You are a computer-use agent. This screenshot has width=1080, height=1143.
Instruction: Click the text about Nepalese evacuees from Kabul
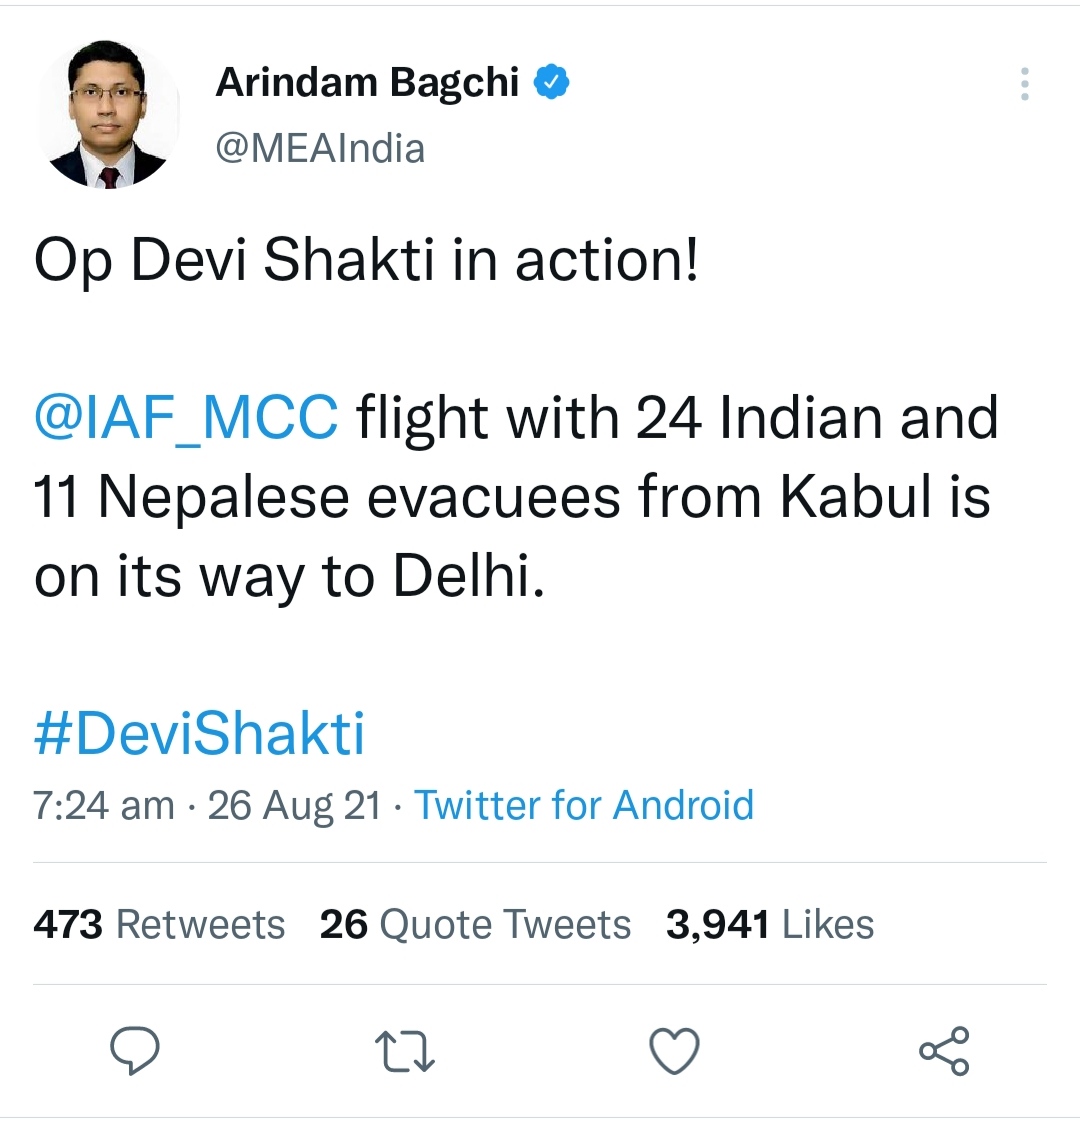point(512,498)
